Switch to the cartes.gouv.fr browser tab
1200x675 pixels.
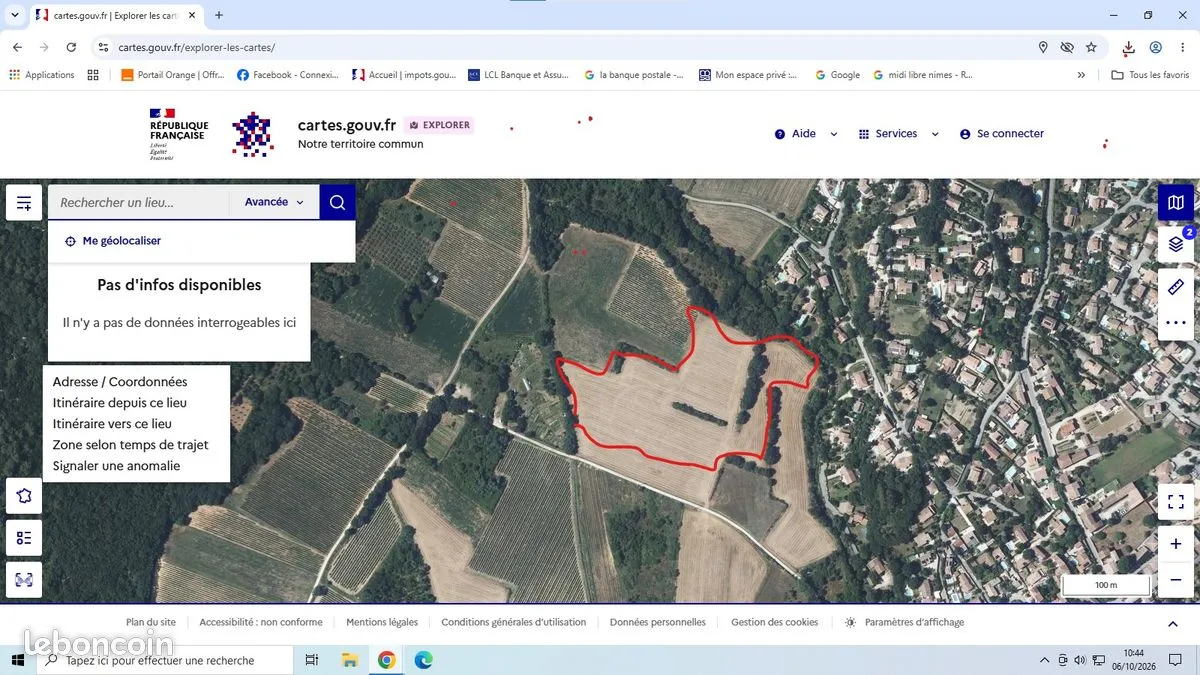pos(116,15)
